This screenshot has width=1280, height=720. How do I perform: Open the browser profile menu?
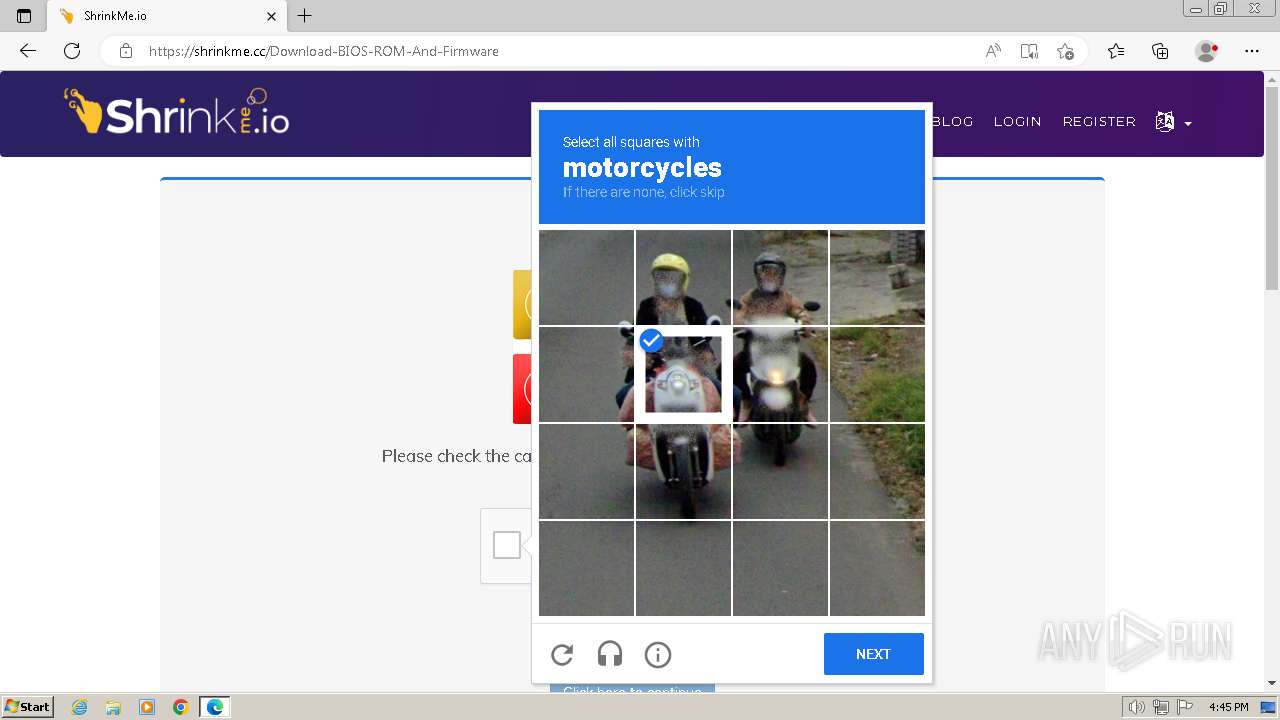coord(1207,51)
